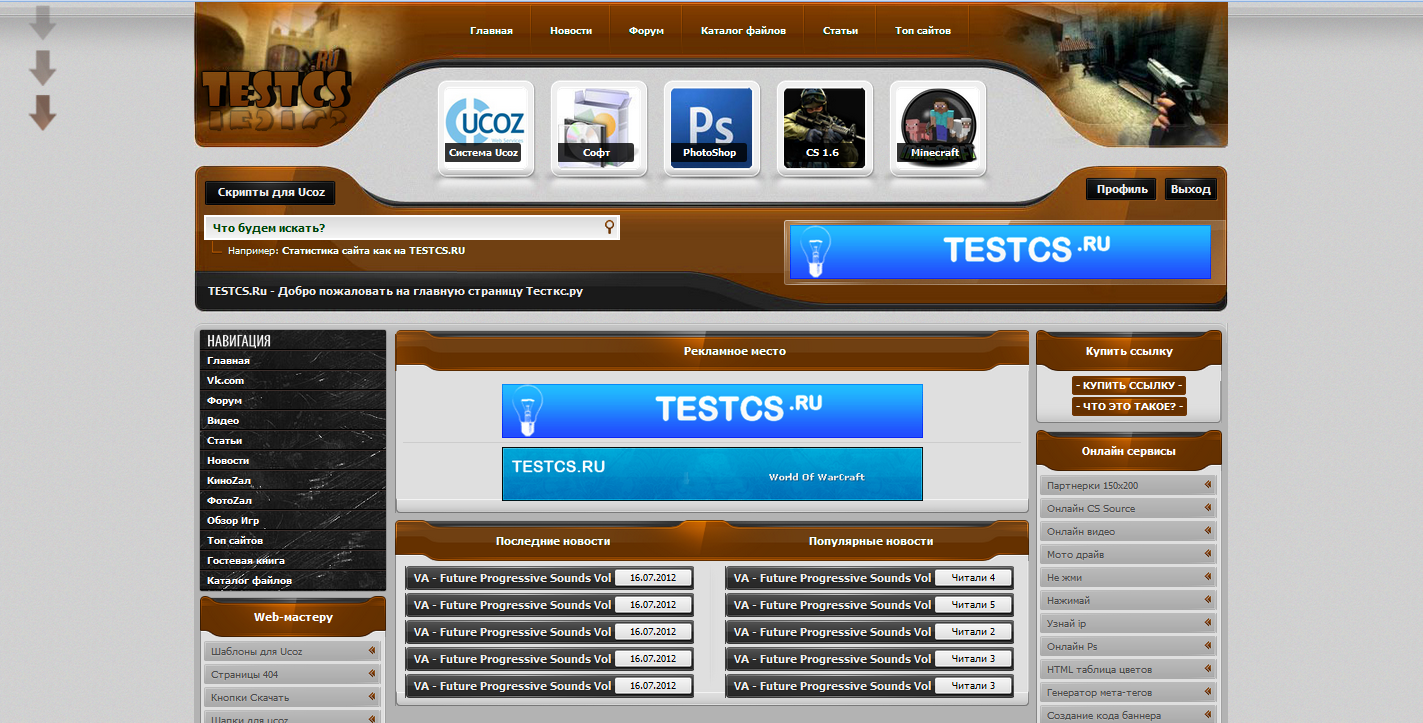Select Топ сайтов in the Навигация sidebar
The height and width of the screenshot is (723, 1423).
tap(292, 540)
